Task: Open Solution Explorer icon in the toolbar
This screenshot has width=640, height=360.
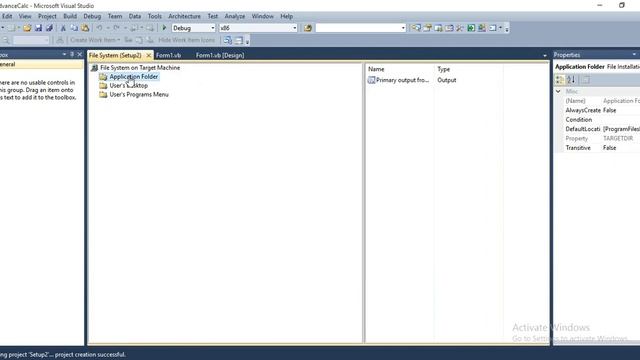Action: 416,28
